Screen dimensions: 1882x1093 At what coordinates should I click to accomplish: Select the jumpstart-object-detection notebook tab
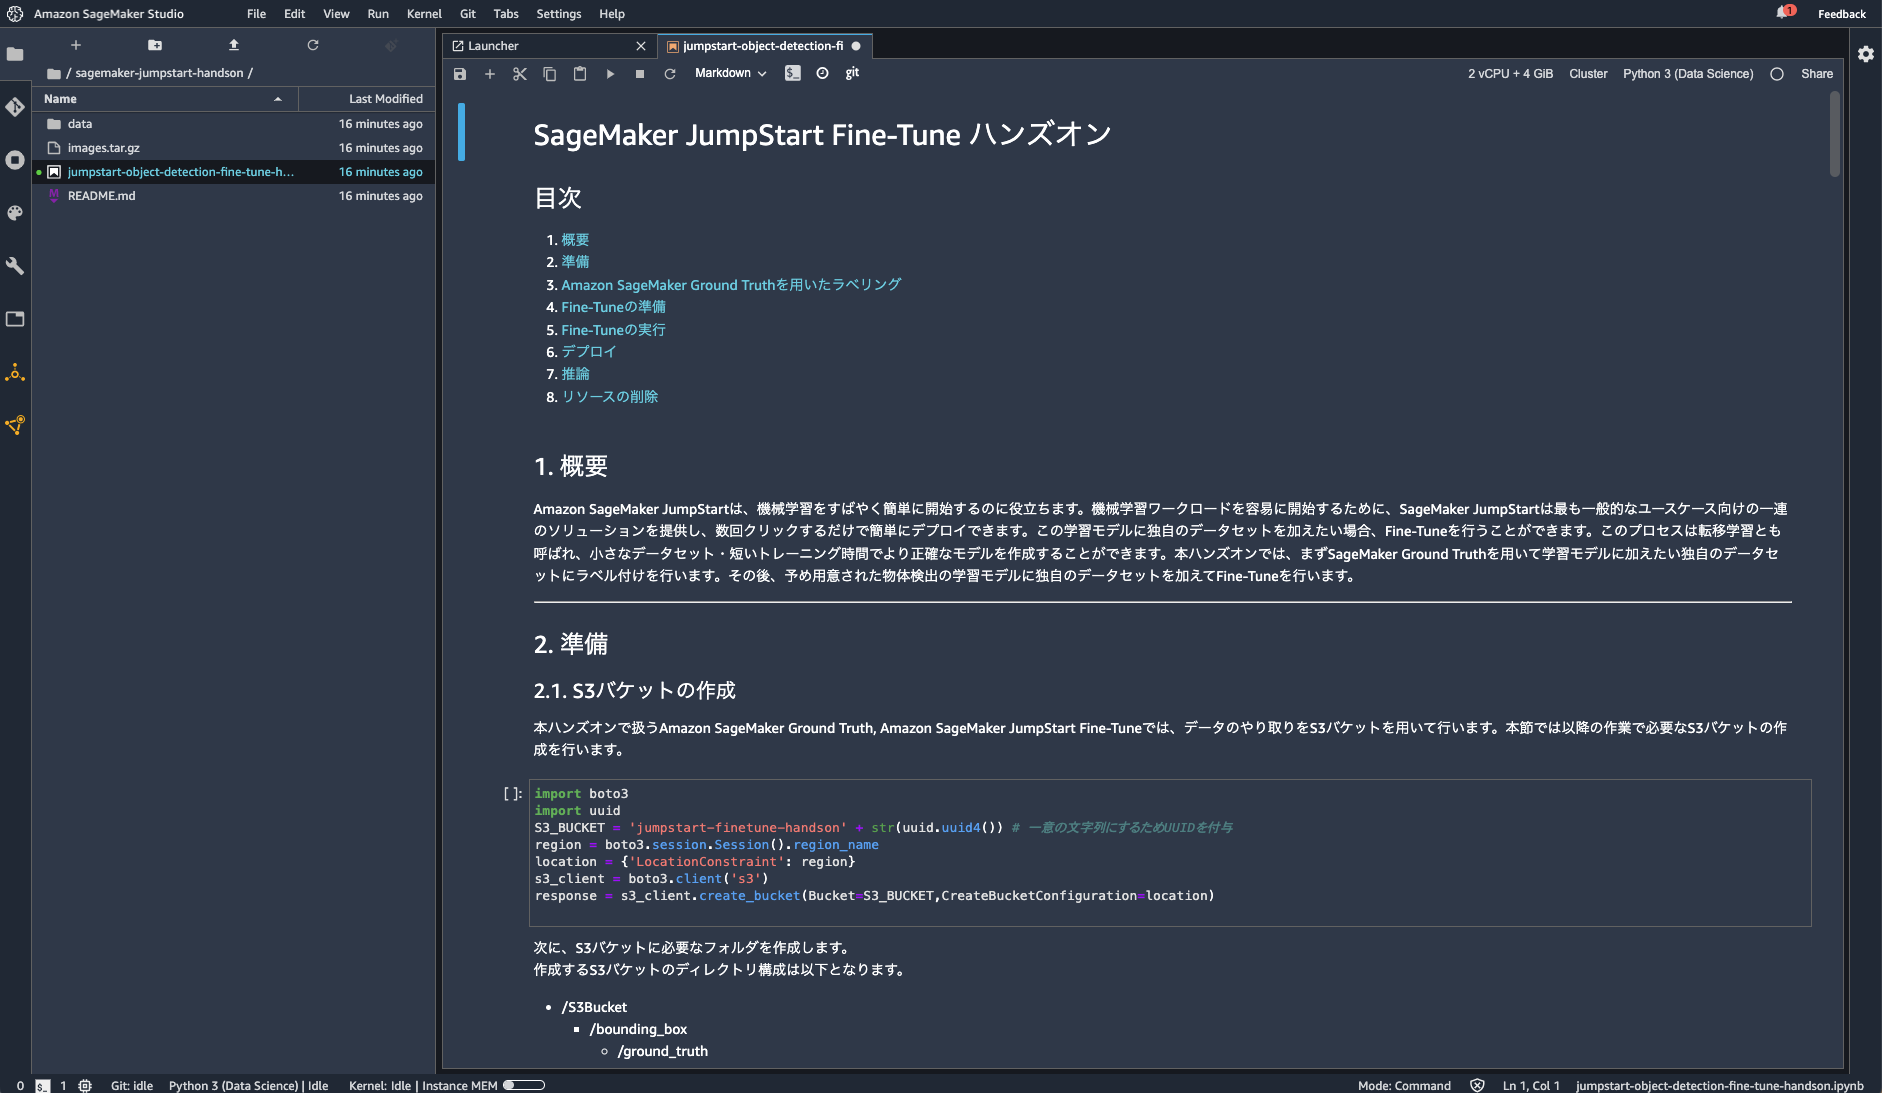(764, 46)
